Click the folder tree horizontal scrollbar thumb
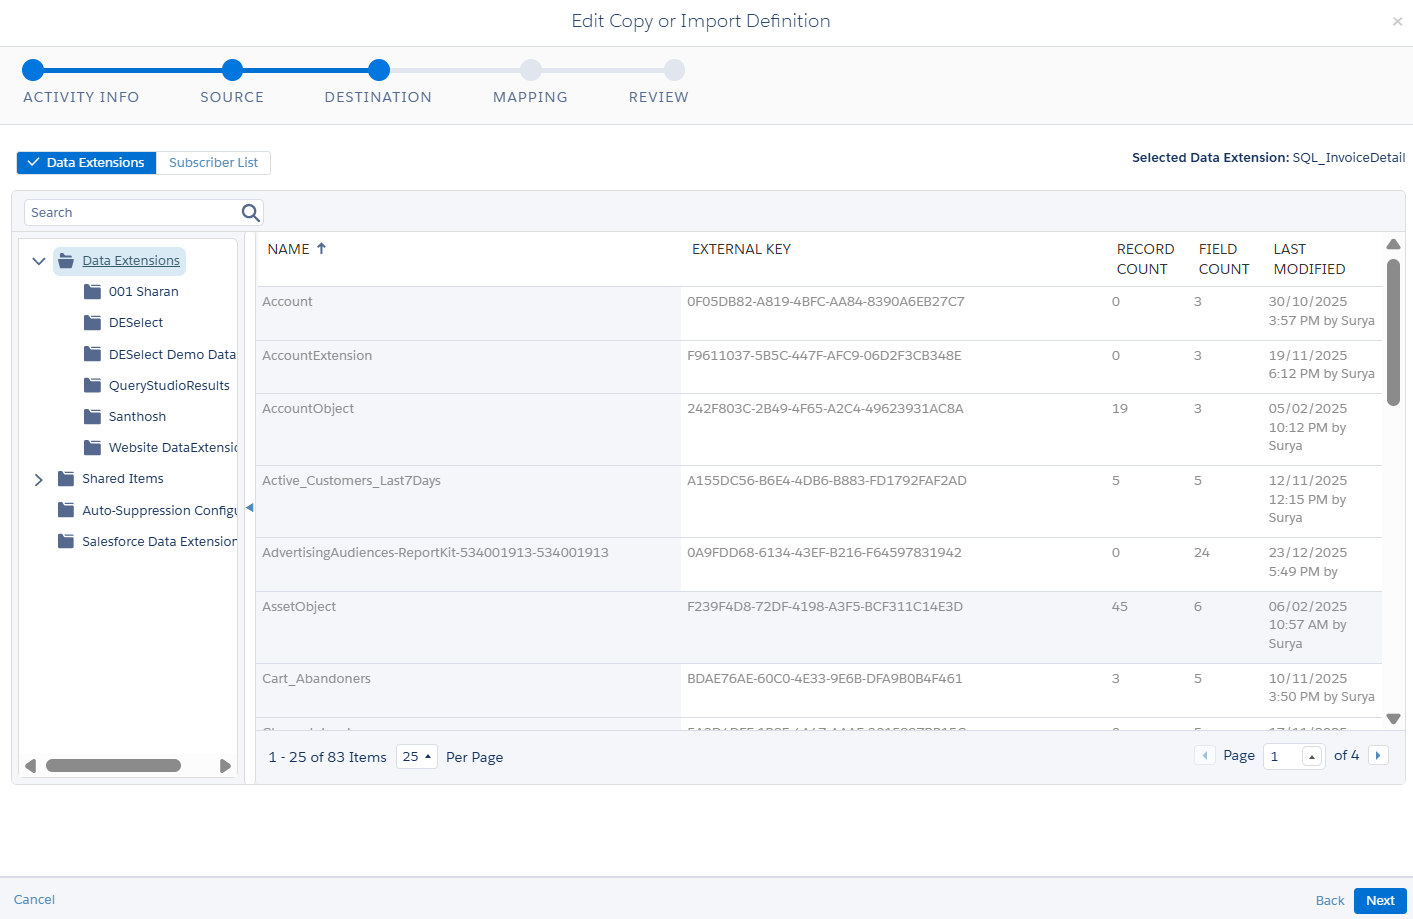The width and height of the screenshot is (1413, 919). (113, 766)
